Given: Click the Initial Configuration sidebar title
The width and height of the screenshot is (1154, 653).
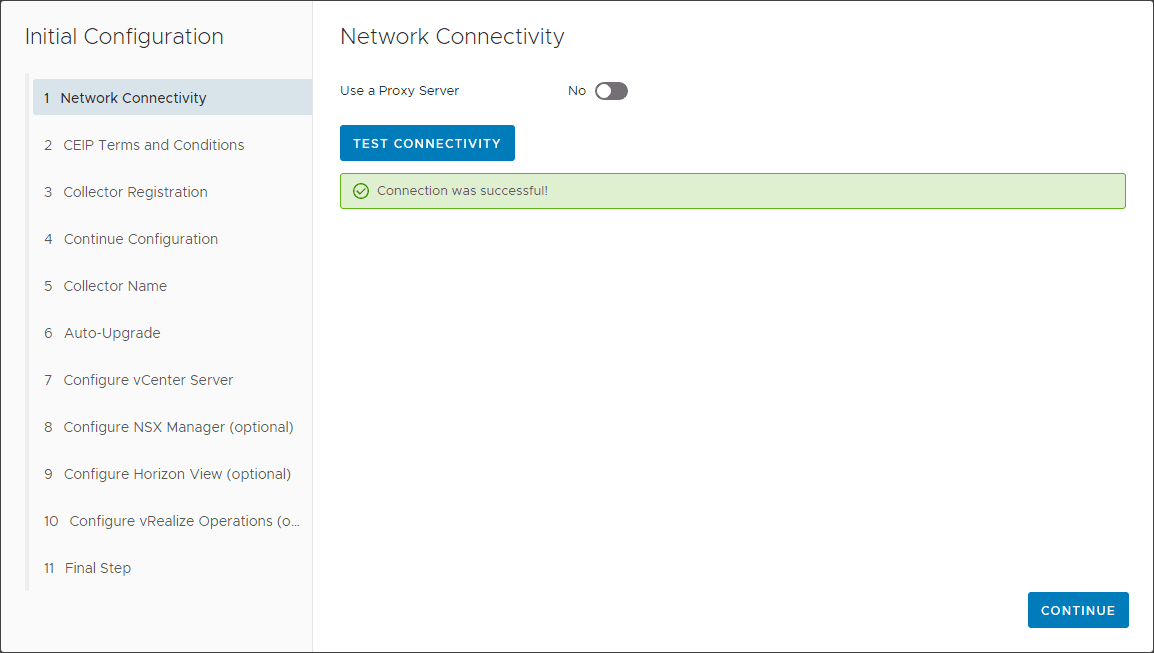Looking at the screenshot, I should pos(124,37).
